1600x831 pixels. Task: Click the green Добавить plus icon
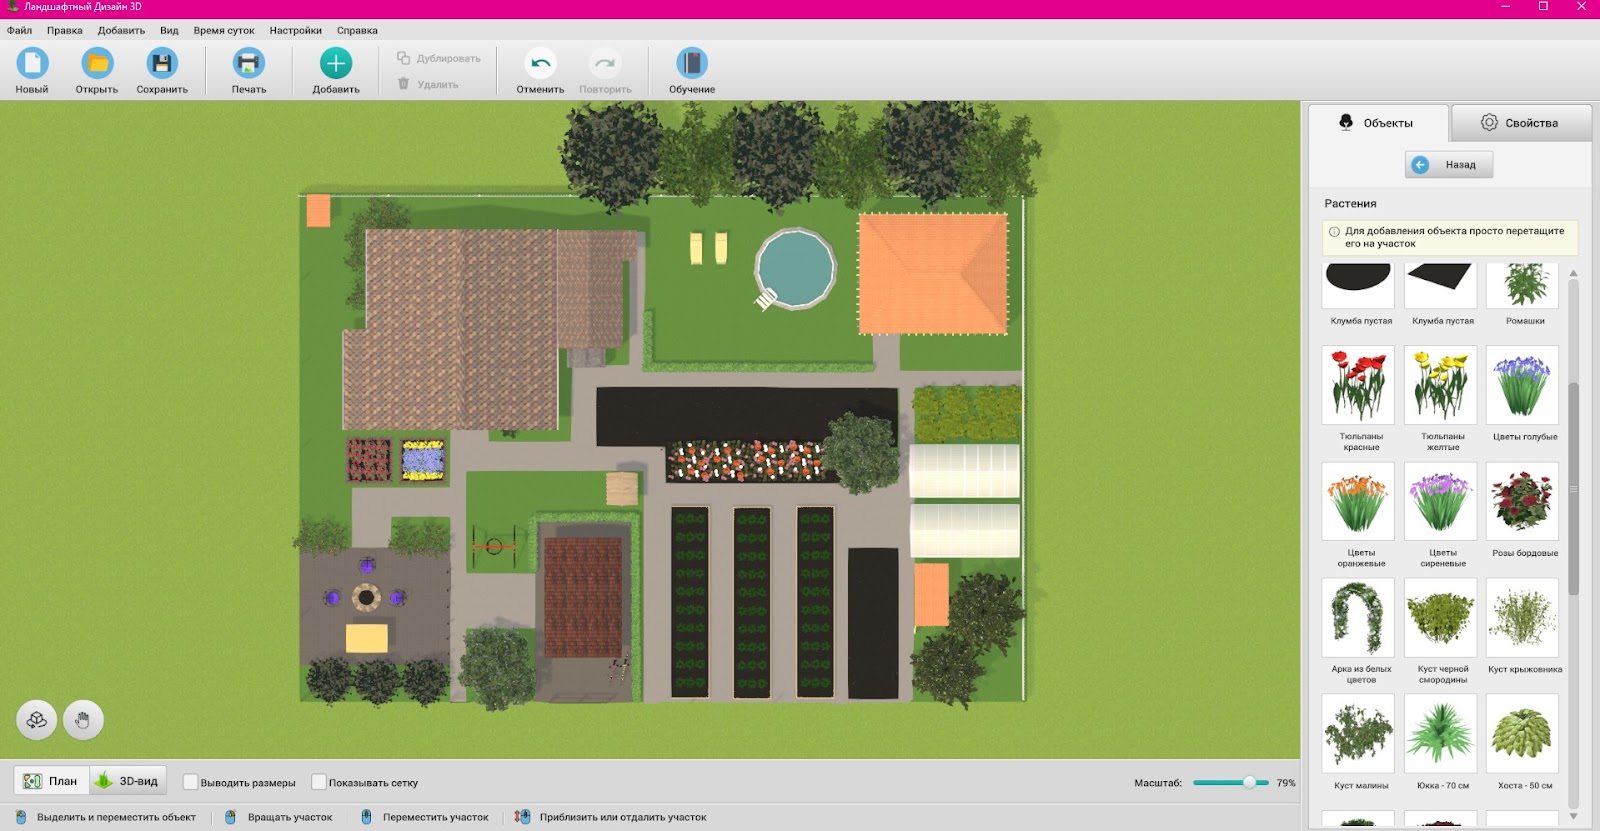336,64
